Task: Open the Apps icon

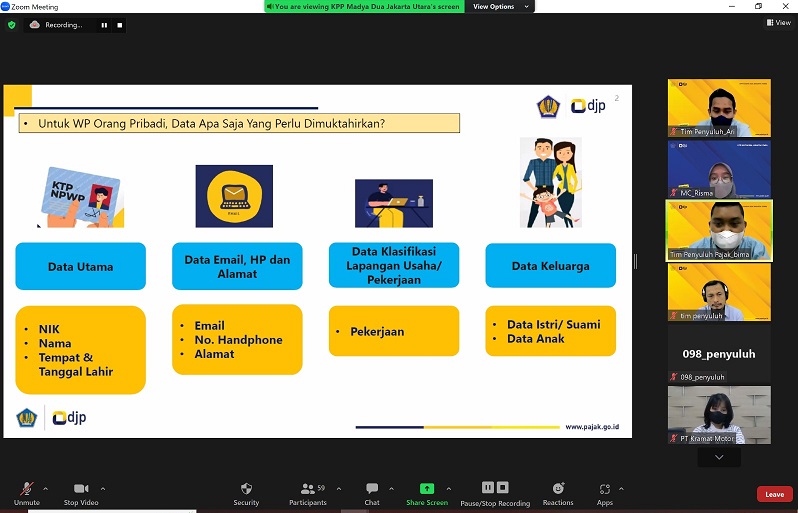Action: (x=605, y=490)
